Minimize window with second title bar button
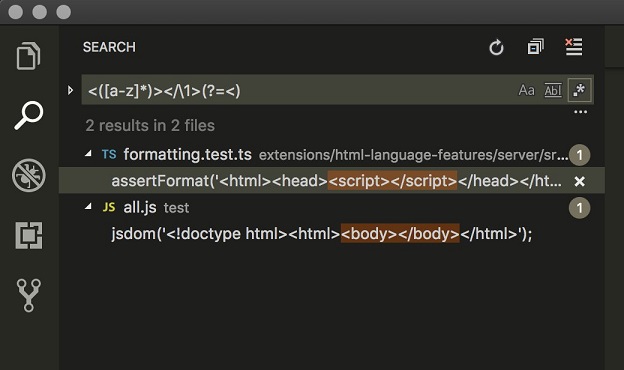 point(39,12)
